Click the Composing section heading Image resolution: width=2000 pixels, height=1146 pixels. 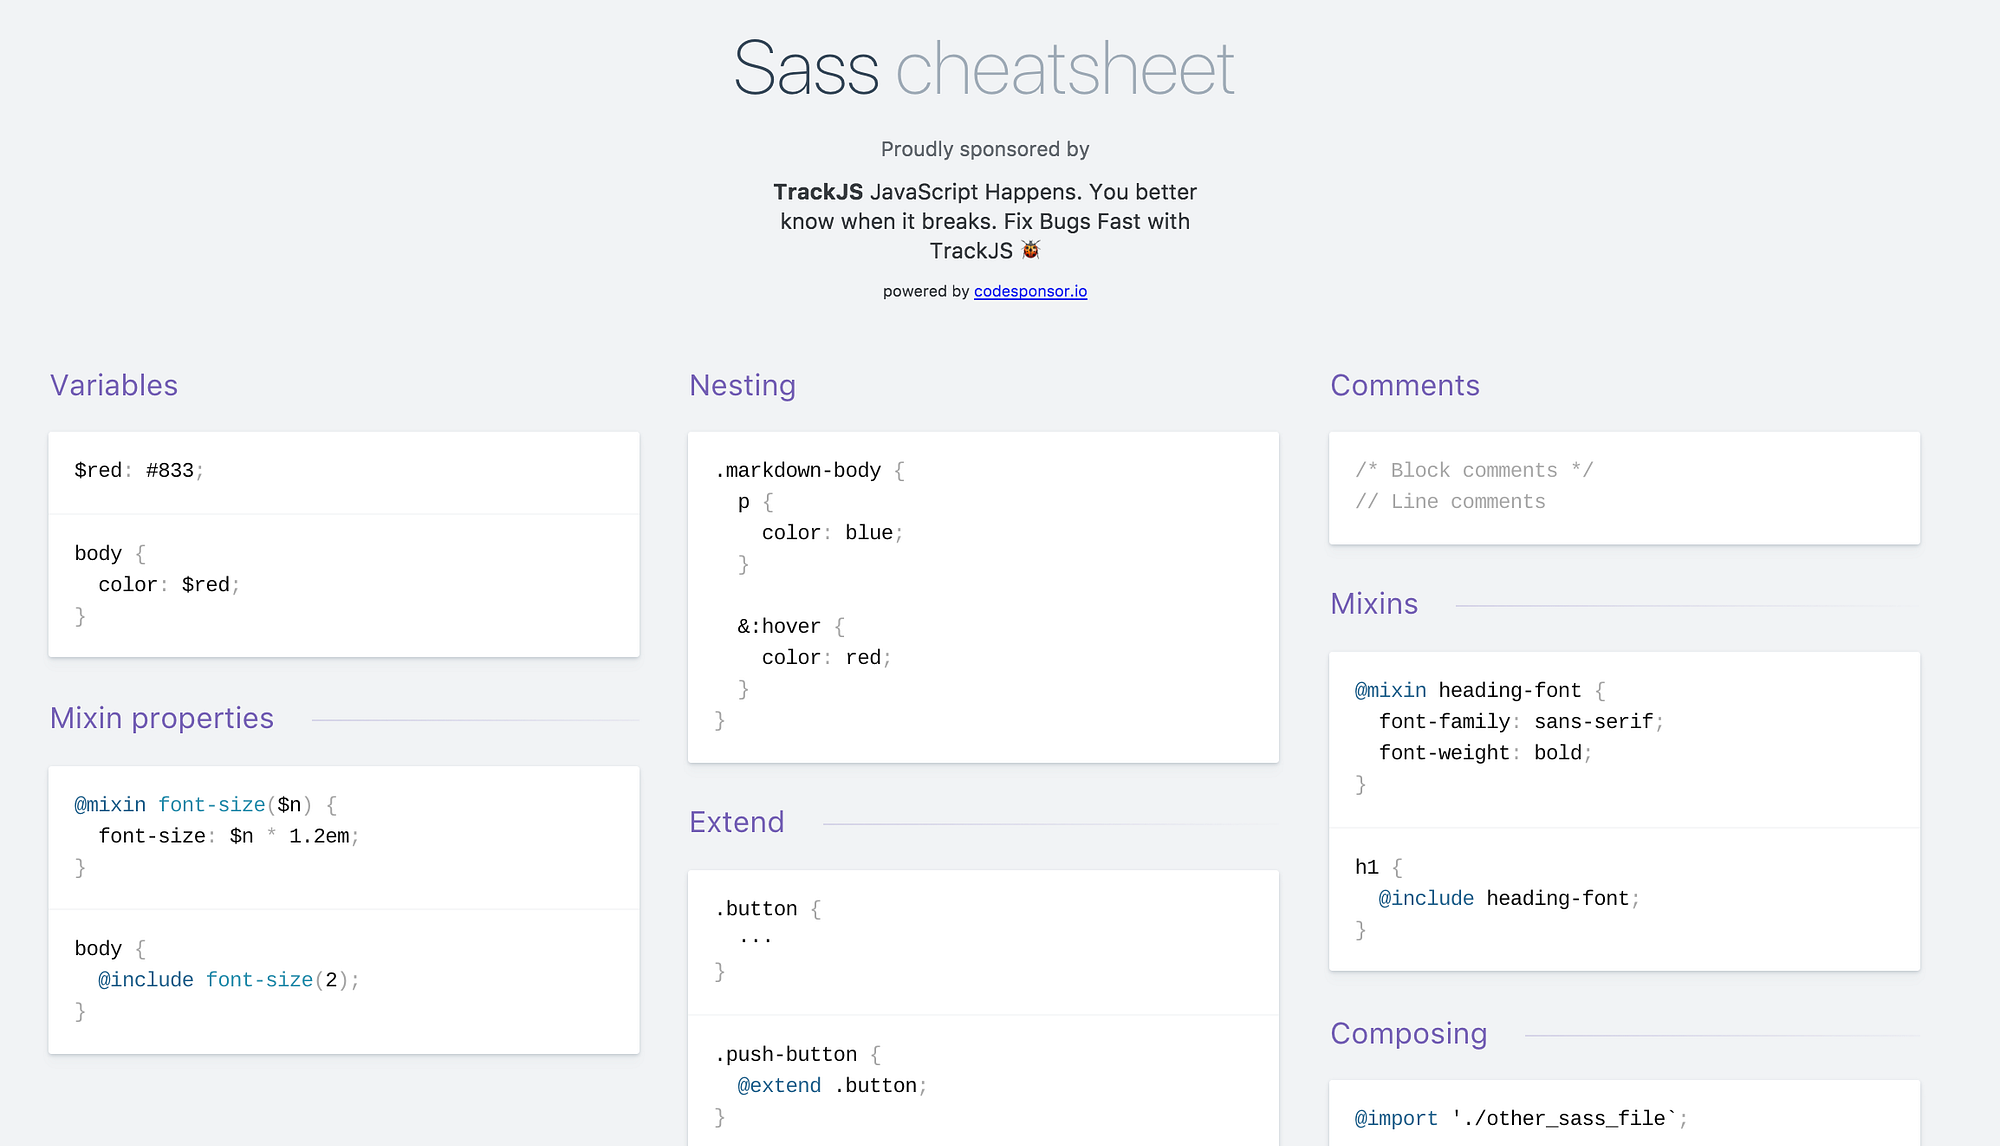[1408, 1034]
